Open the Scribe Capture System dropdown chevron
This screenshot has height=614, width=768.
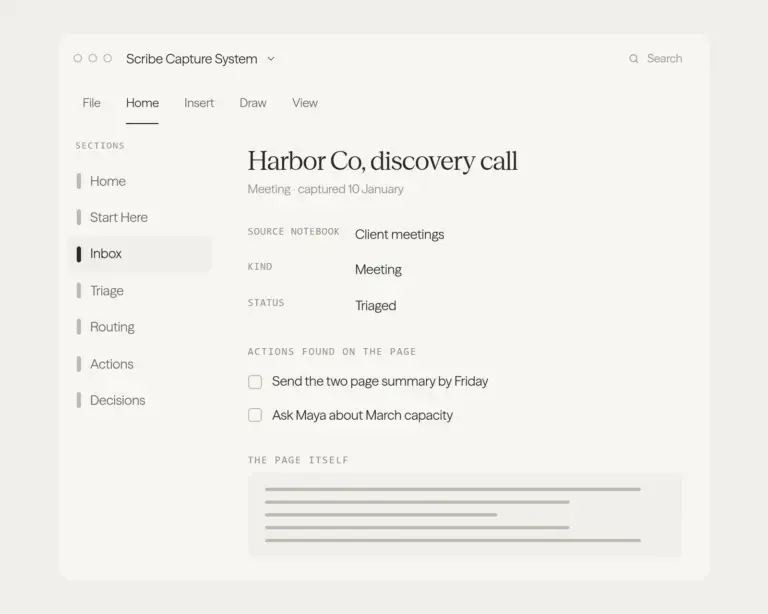point(271,59)
